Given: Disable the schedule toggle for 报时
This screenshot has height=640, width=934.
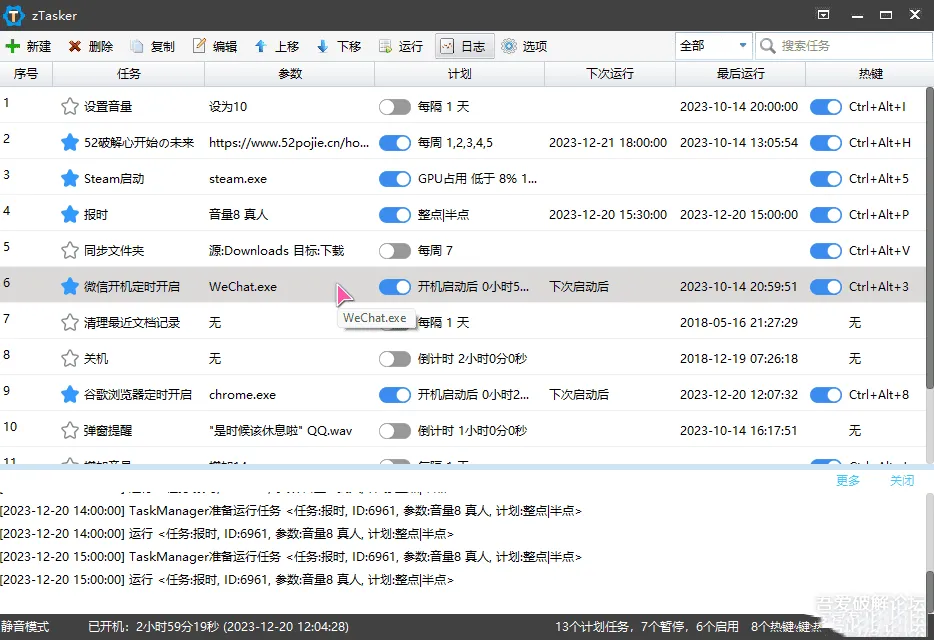Looking at the screenshot, I should (395, 215).
